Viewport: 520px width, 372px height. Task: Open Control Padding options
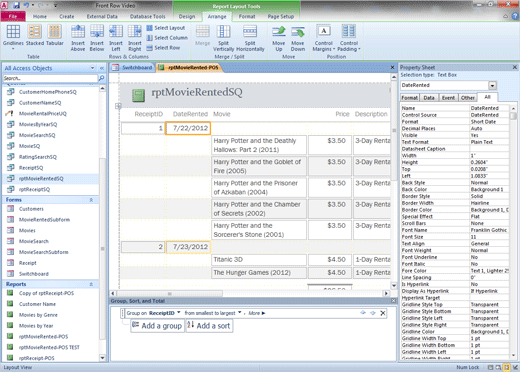(349, 38)
